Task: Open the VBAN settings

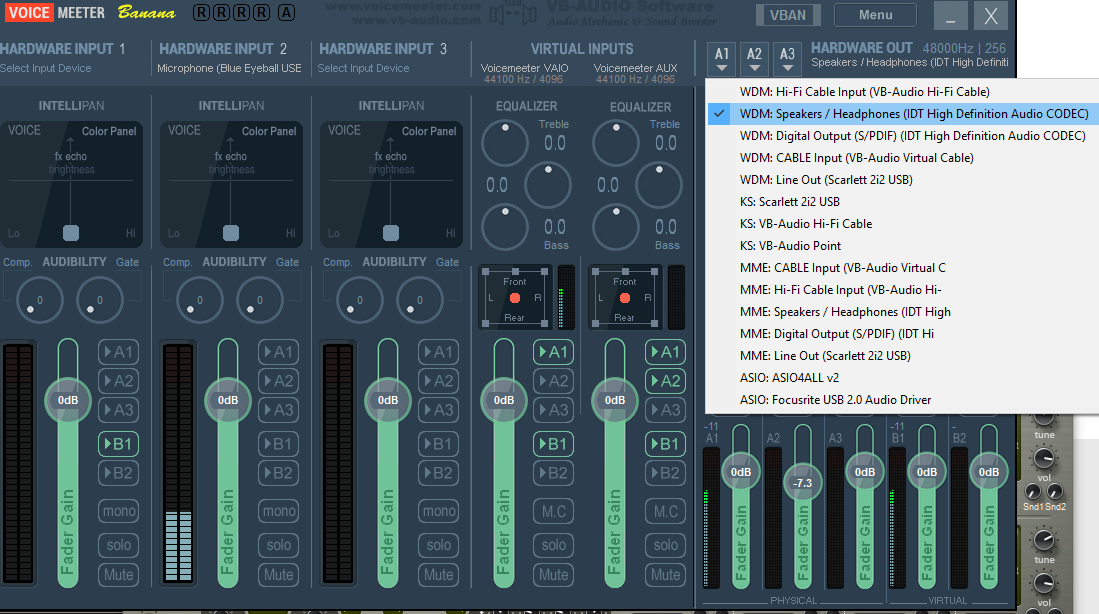Action: pyautogui.click(x=787, y=15)
